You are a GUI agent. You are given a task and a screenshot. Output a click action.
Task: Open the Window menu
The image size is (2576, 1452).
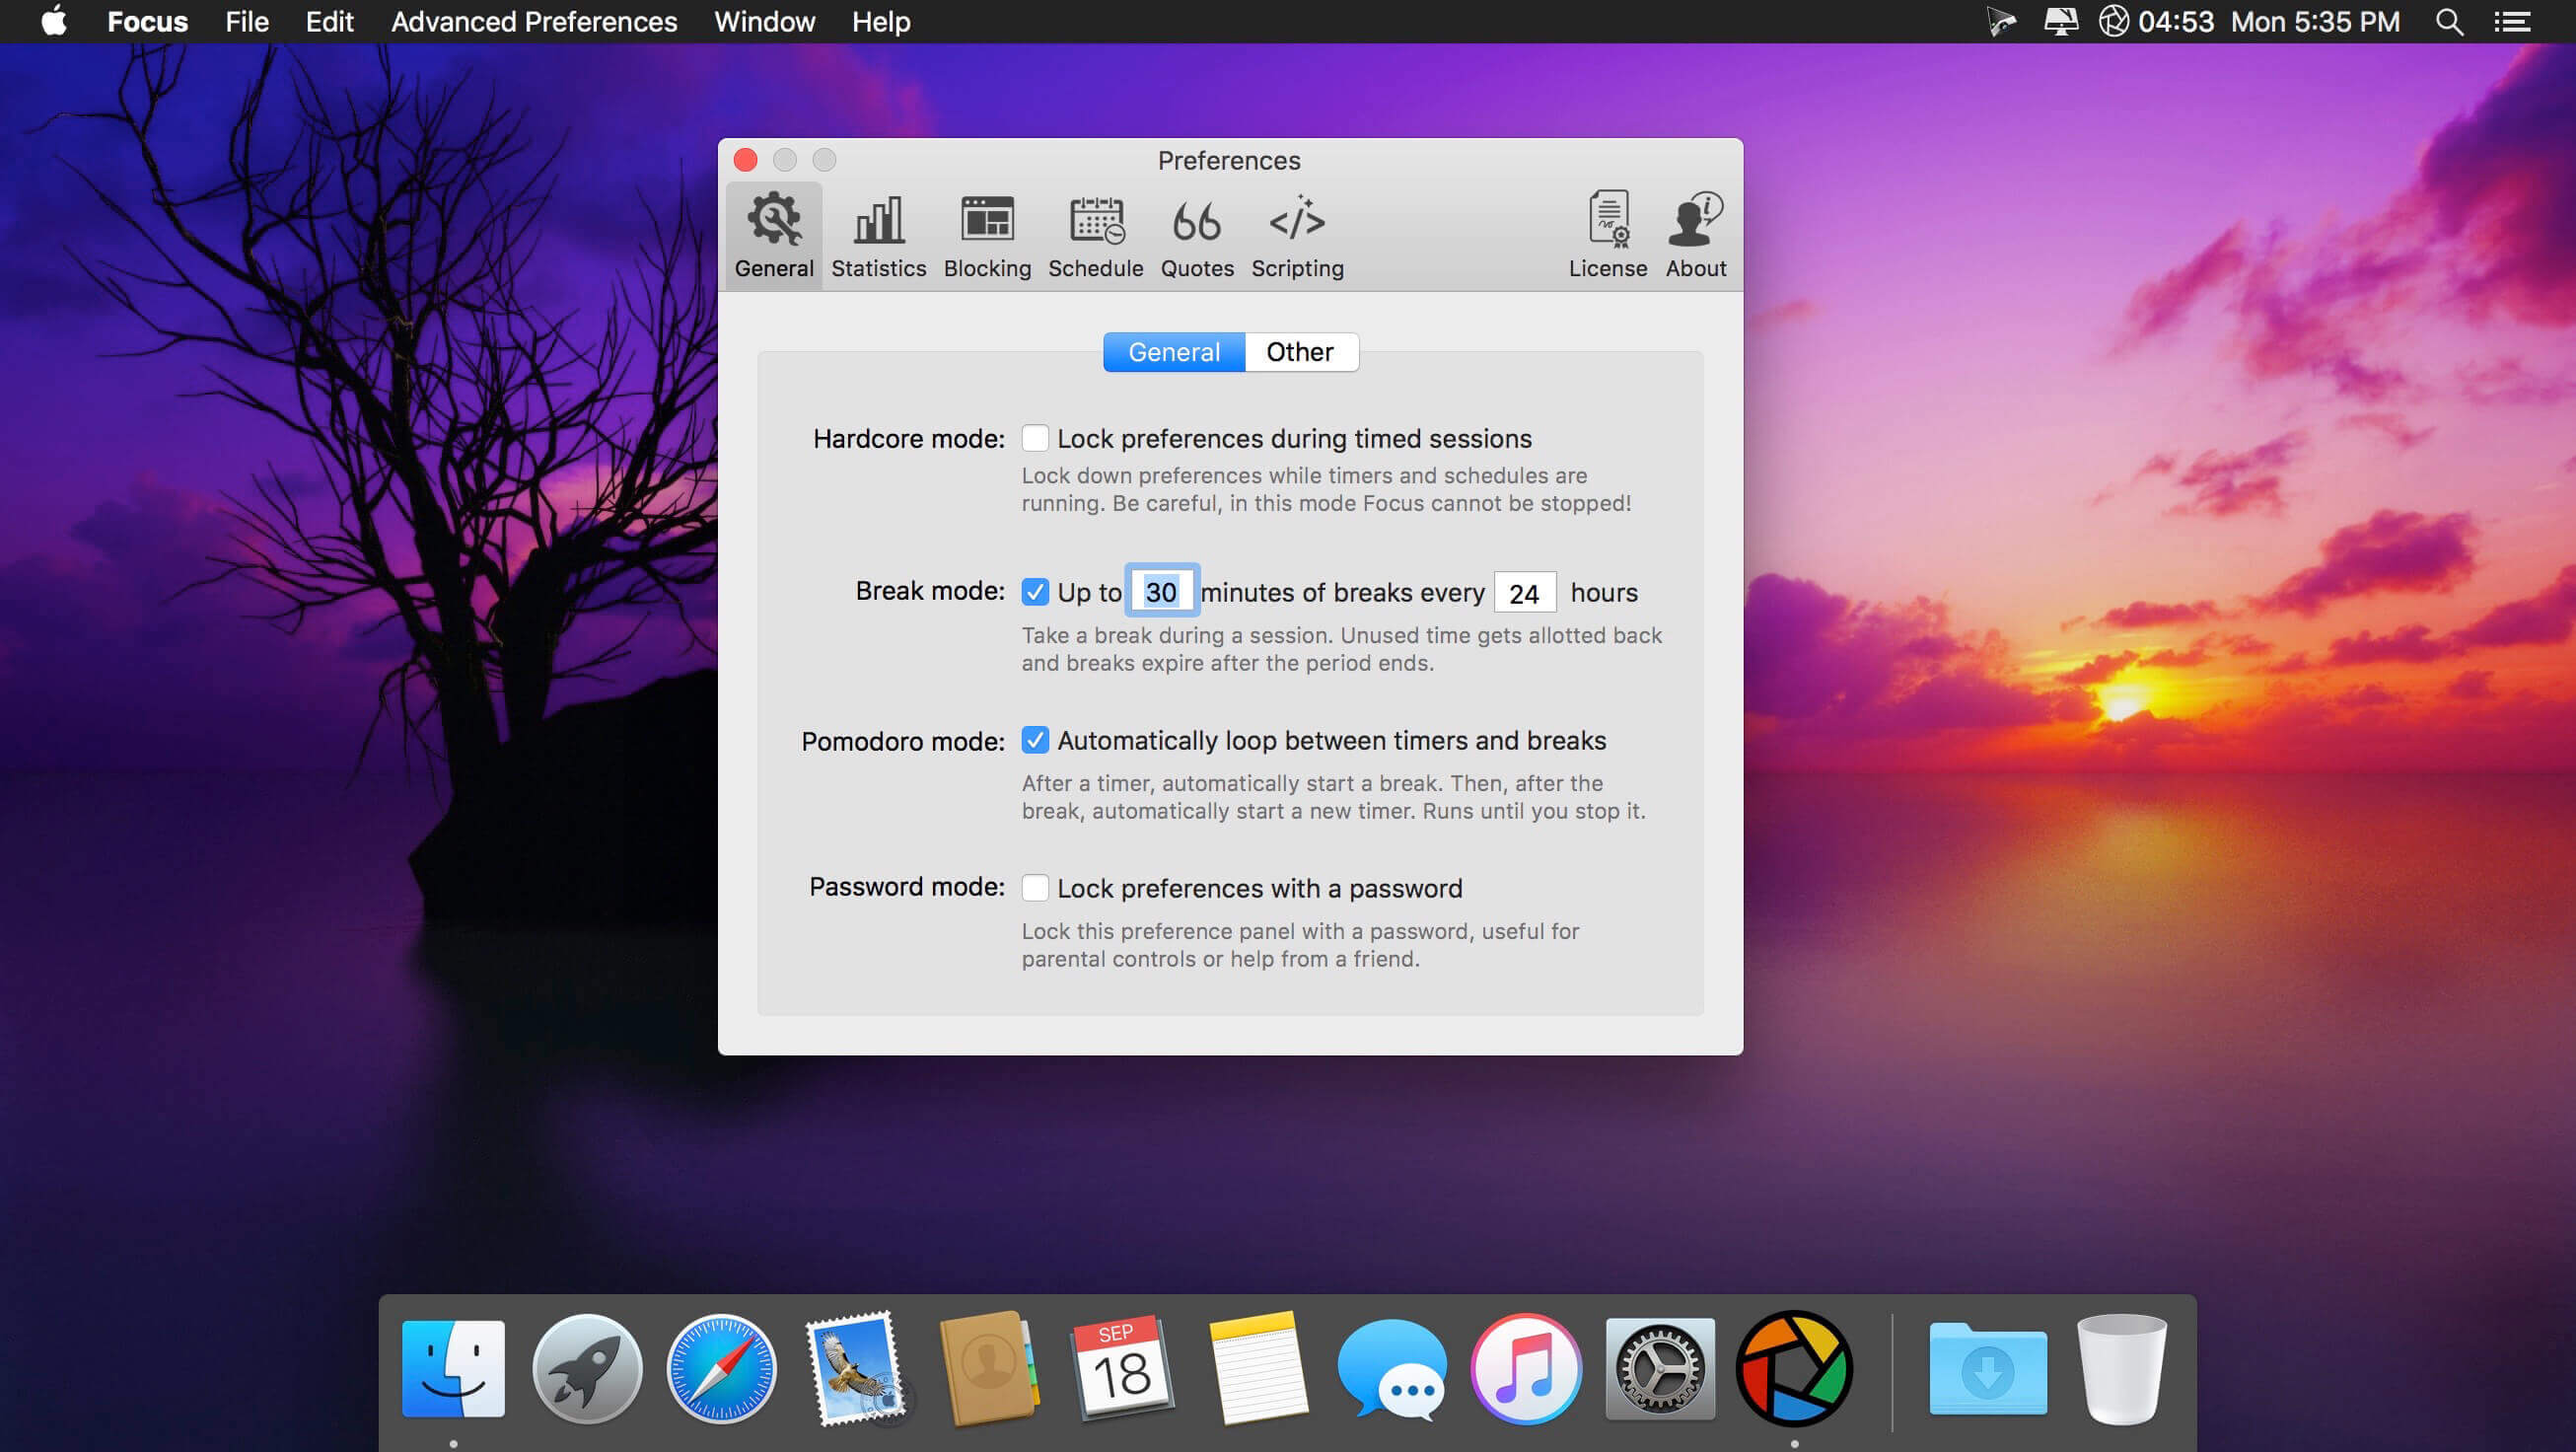764,21
